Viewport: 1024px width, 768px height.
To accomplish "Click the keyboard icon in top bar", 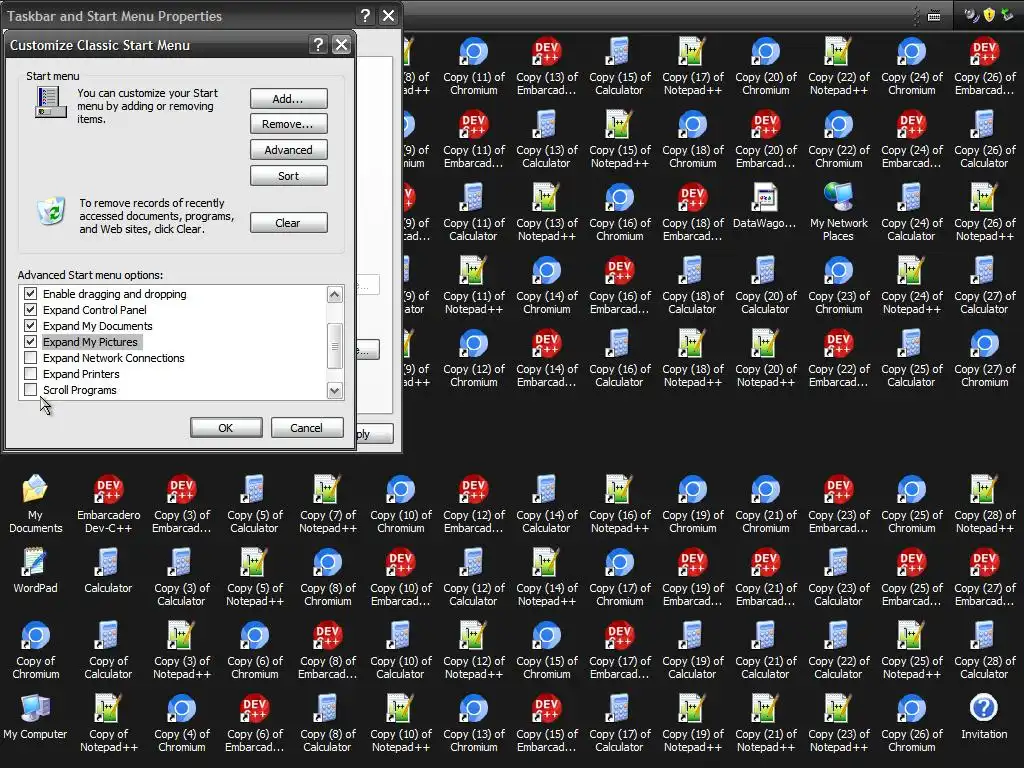I will [x=934, y=16].
